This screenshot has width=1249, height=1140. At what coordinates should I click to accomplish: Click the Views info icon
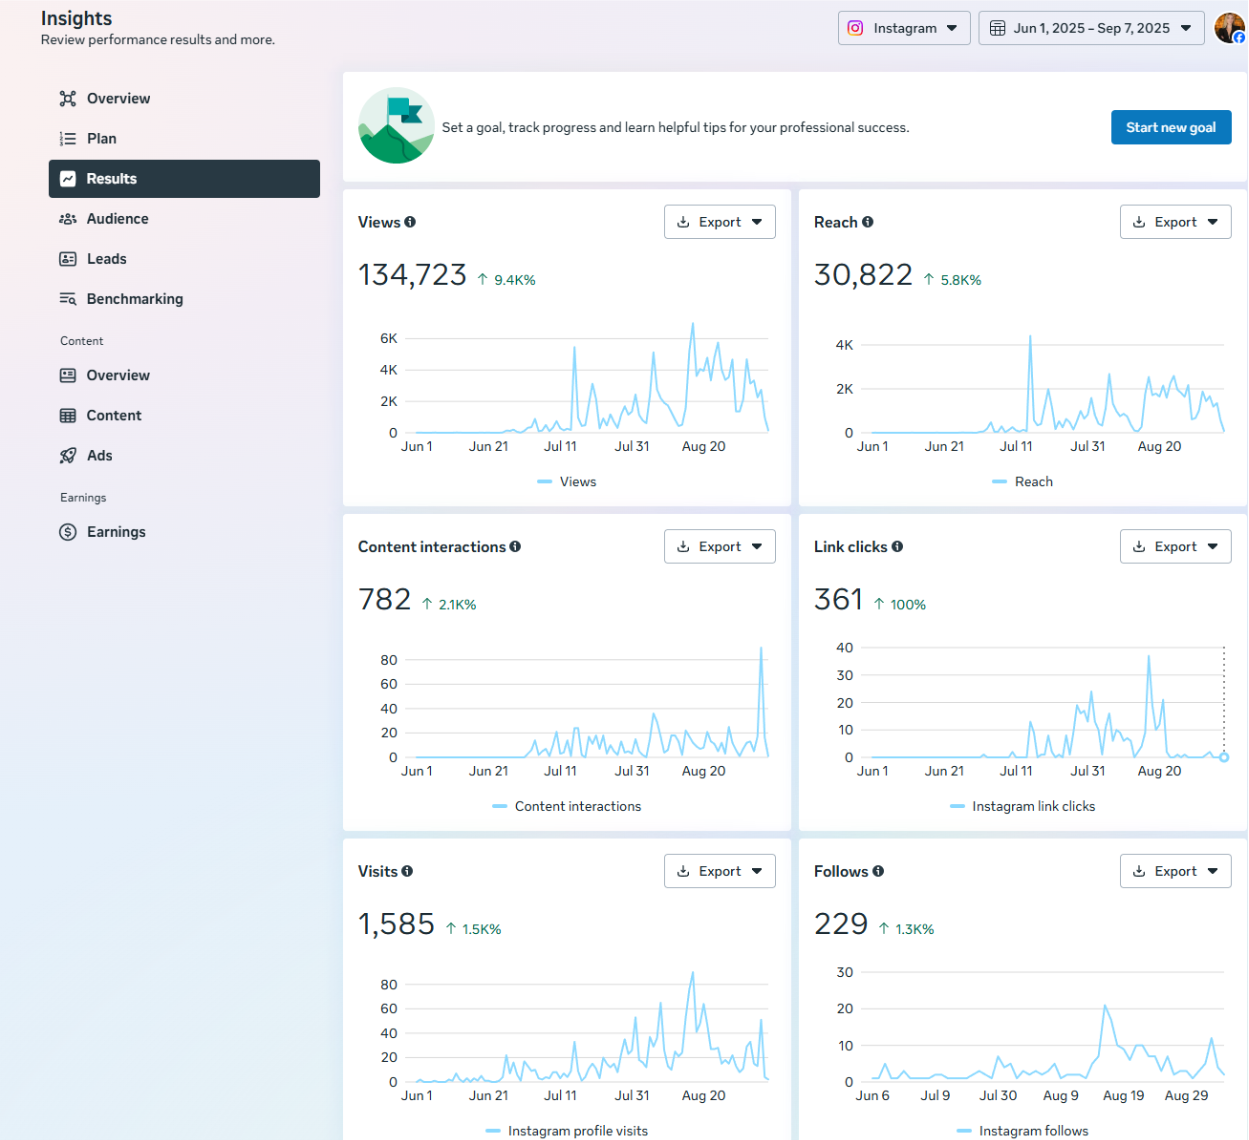[x=407, y=222]
